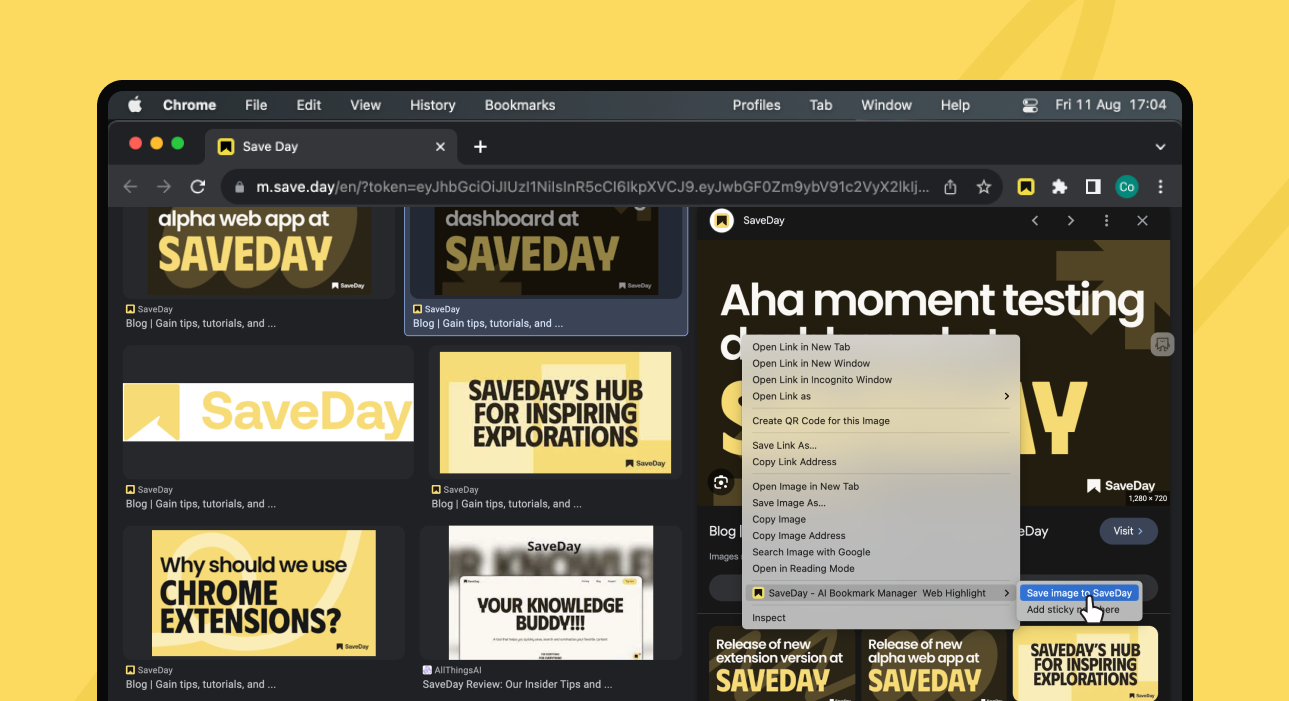Open the Chrome profile avatar
Viewport: 1289px width, 701px height.
[x=1127, y=187]
